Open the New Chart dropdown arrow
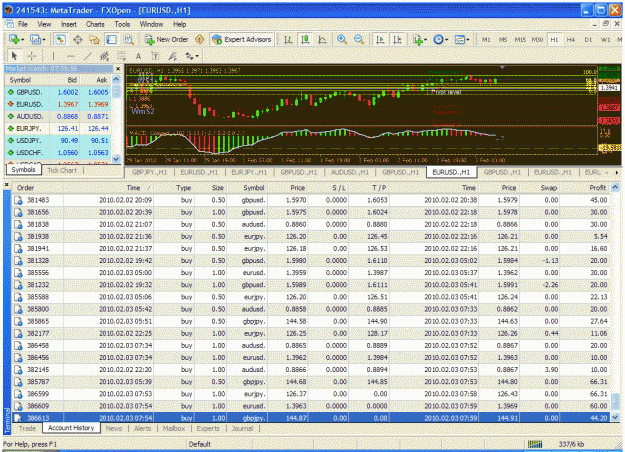The image size is (625, 452). 23,40
